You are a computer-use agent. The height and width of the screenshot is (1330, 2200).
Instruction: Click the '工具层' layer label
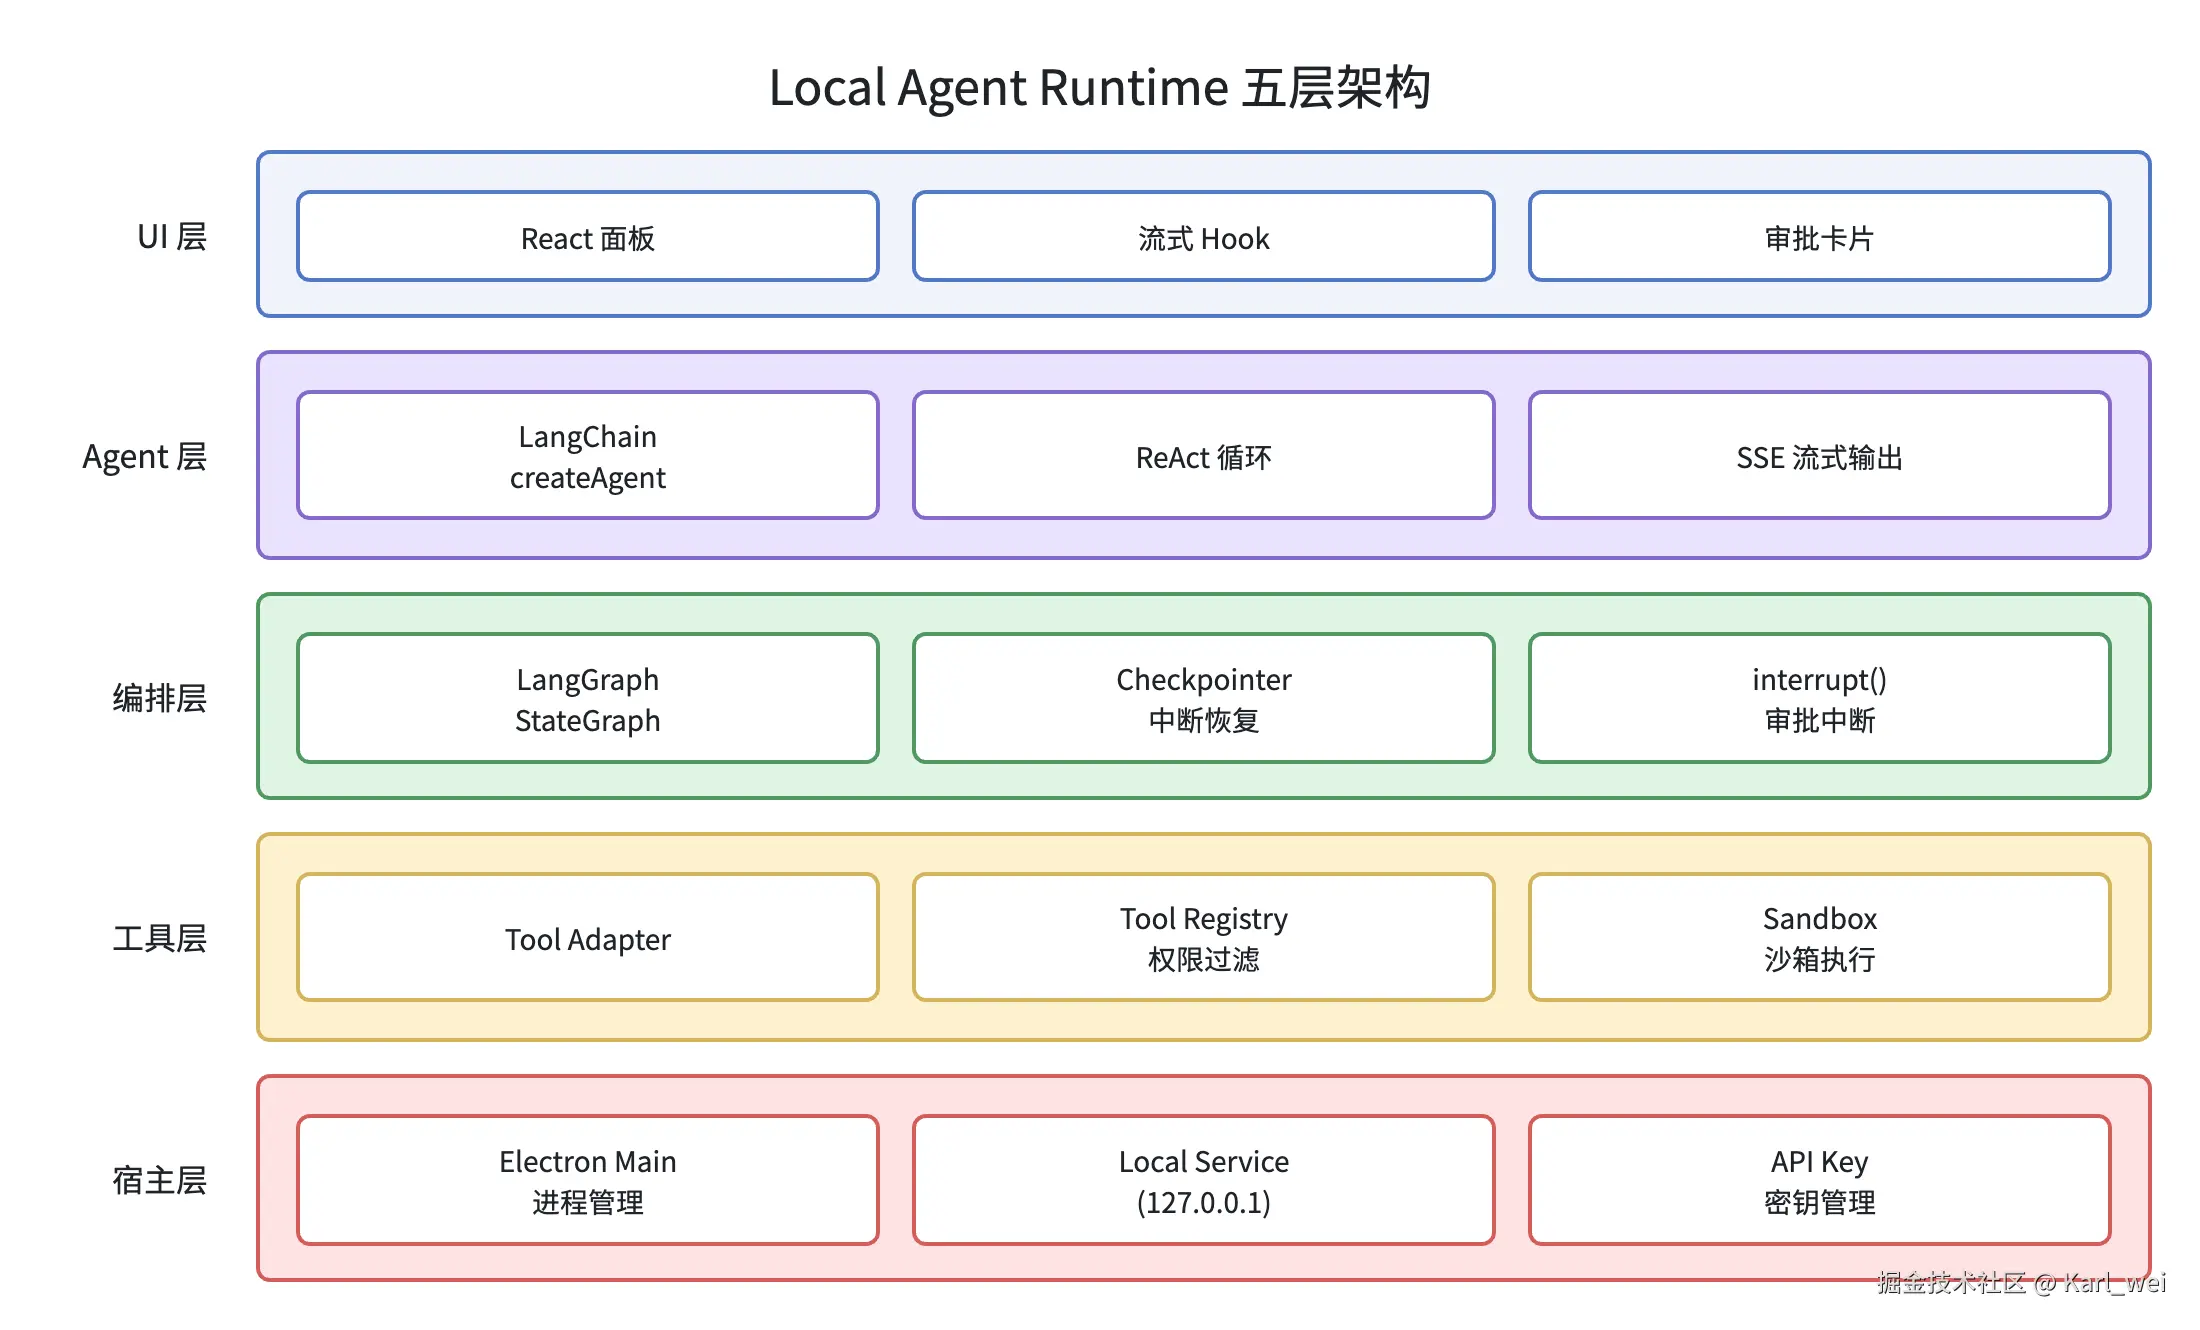tap(160, 938)
